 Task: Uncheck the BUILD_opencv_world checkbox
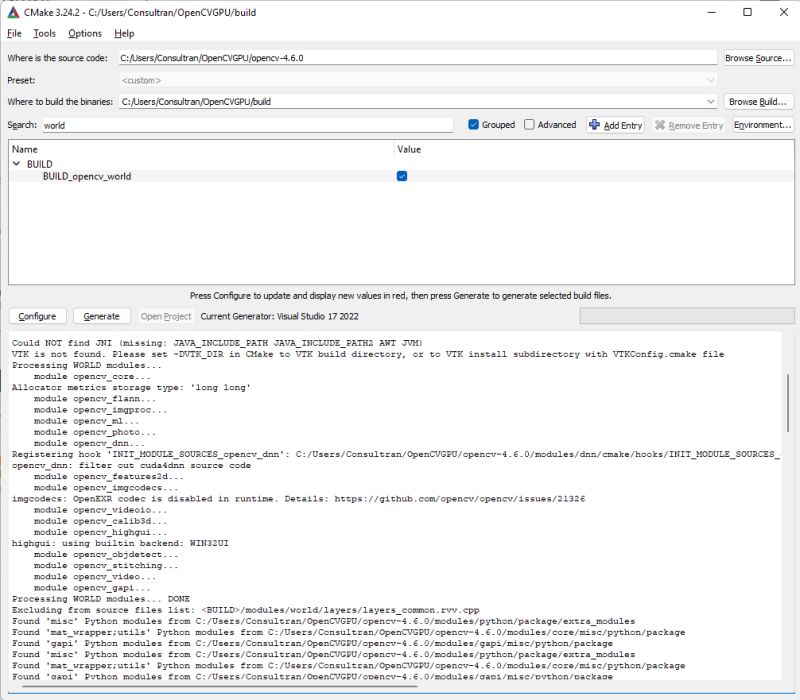[402, 175]
